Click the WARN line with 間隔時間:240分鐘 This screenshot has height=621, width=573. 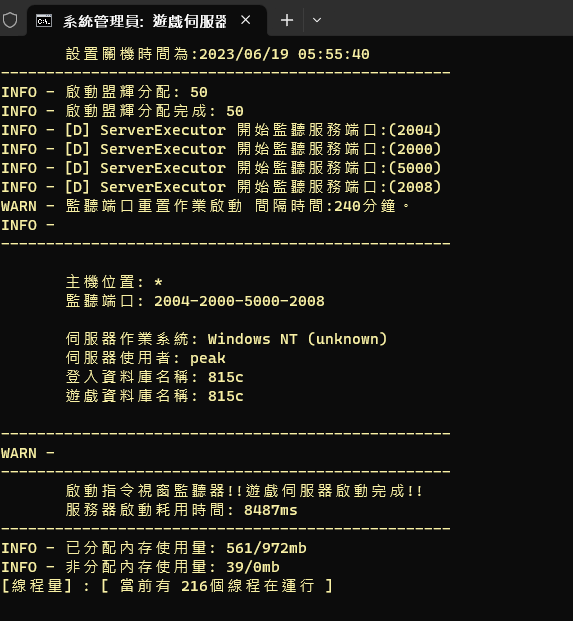206,206
